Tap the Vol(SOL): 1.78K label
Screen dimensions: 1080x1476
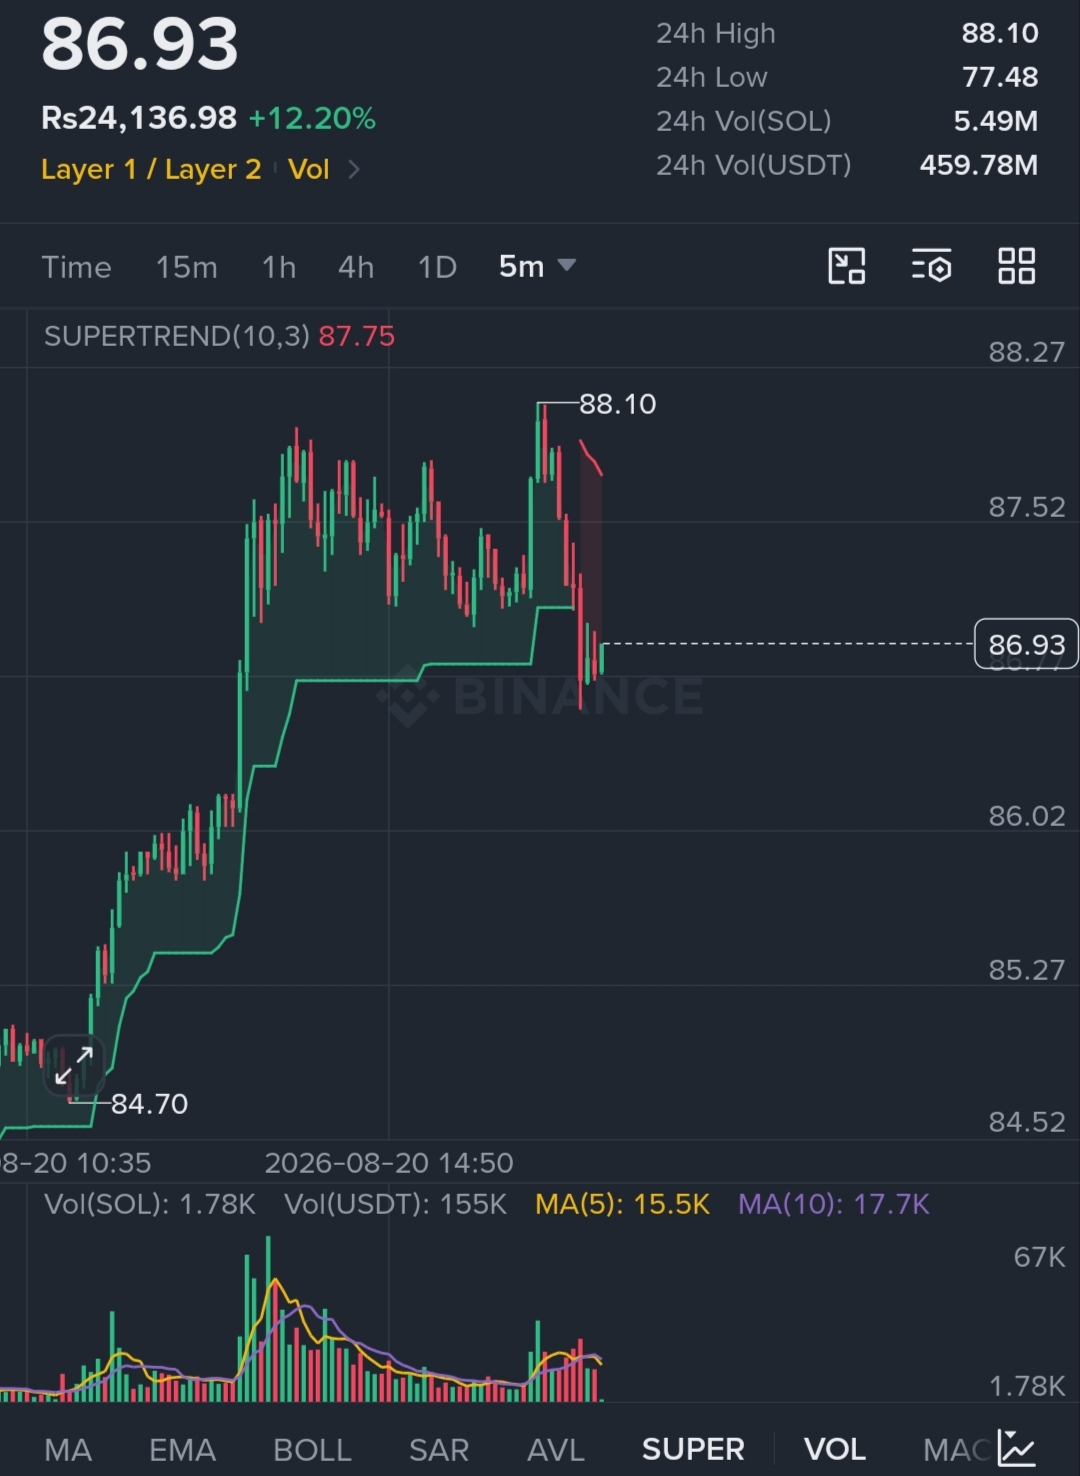click(x=150, y=1203)
